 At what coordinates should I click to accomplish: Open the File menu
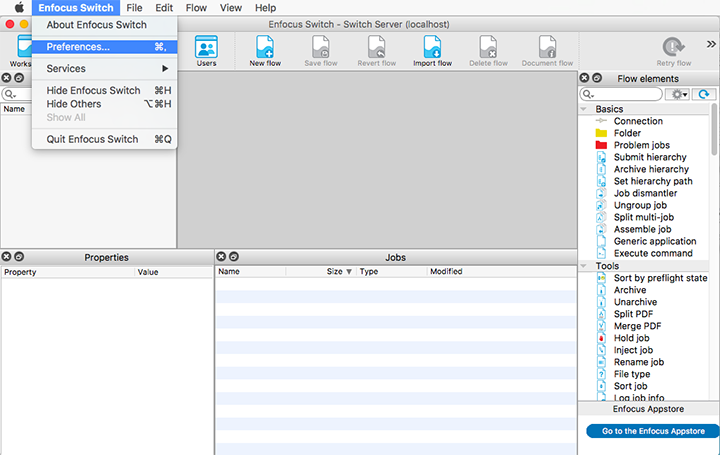(x=134, y=8)
